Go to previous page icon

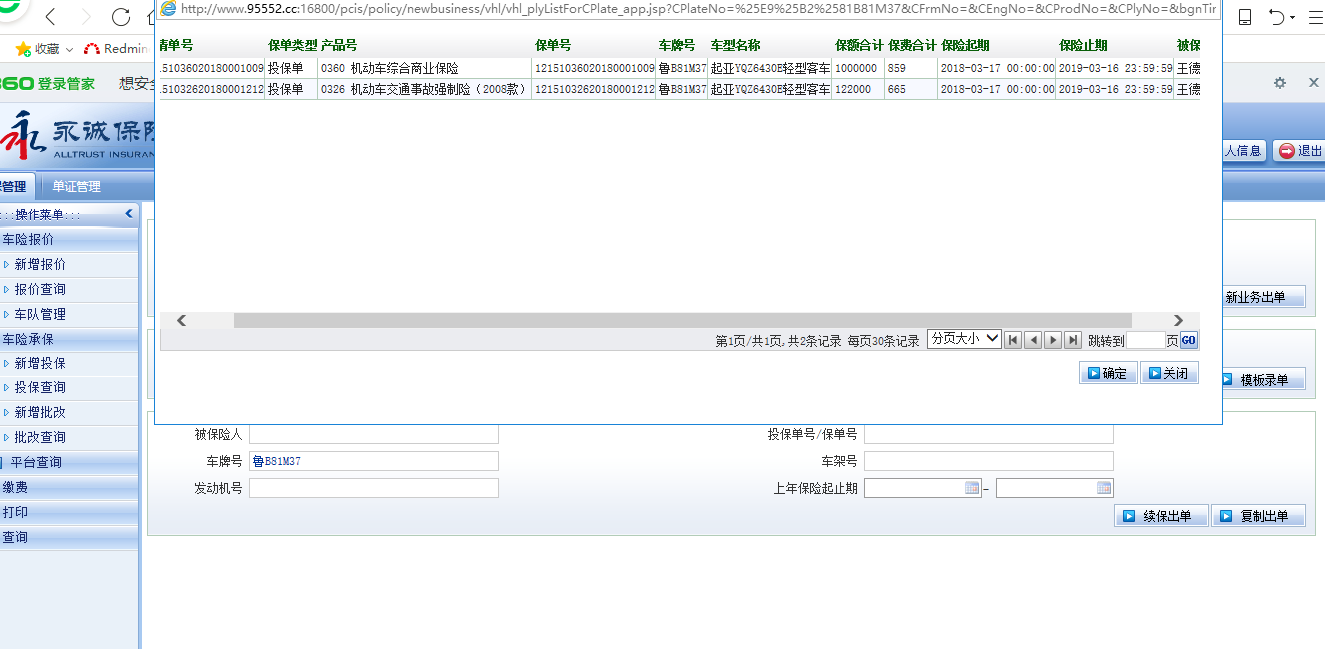(1033, 340)
